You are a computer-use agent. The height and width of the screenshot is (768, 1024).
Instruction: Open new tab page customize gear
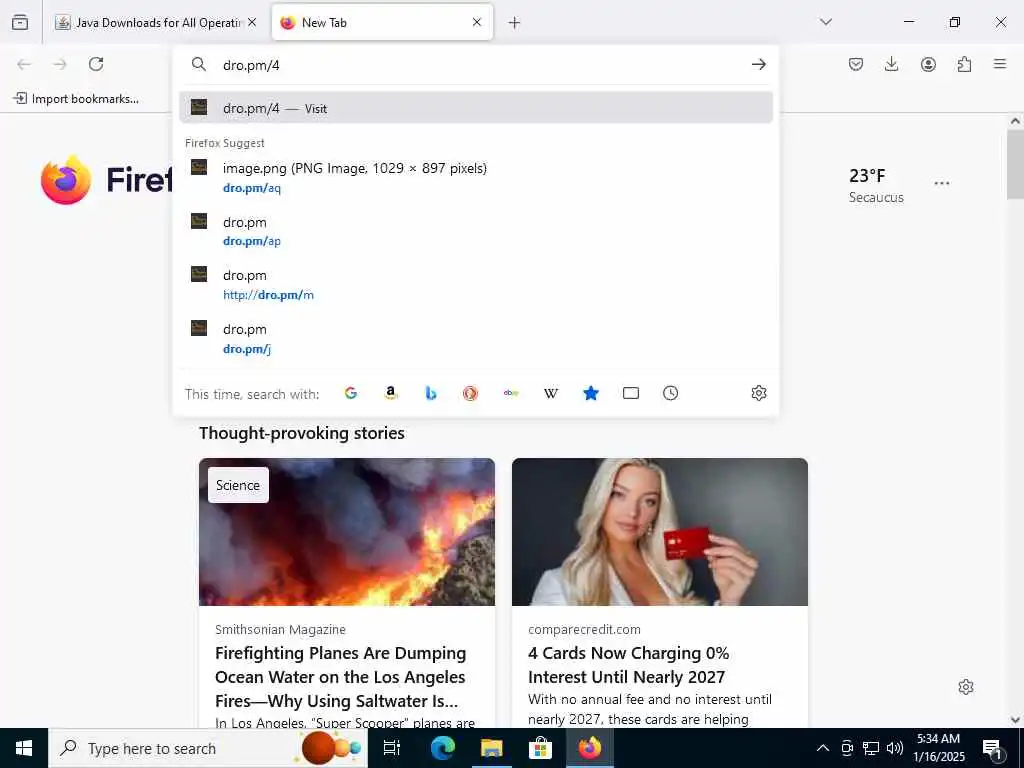pos(966,687)
